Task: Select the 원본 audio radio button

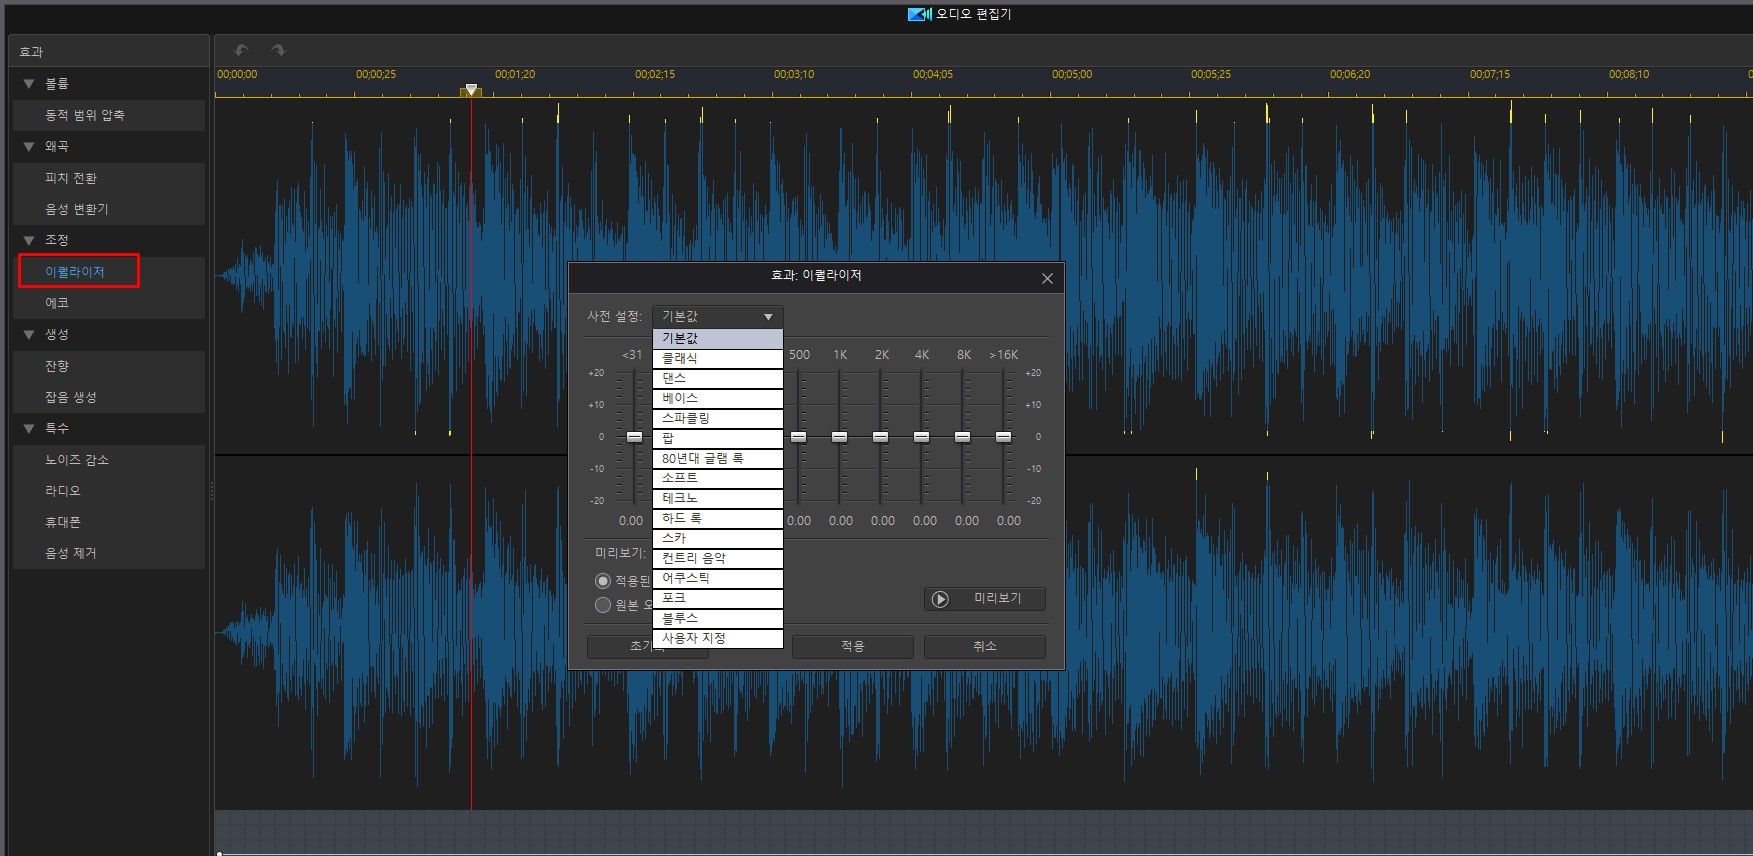Action: tap(603, 605)
